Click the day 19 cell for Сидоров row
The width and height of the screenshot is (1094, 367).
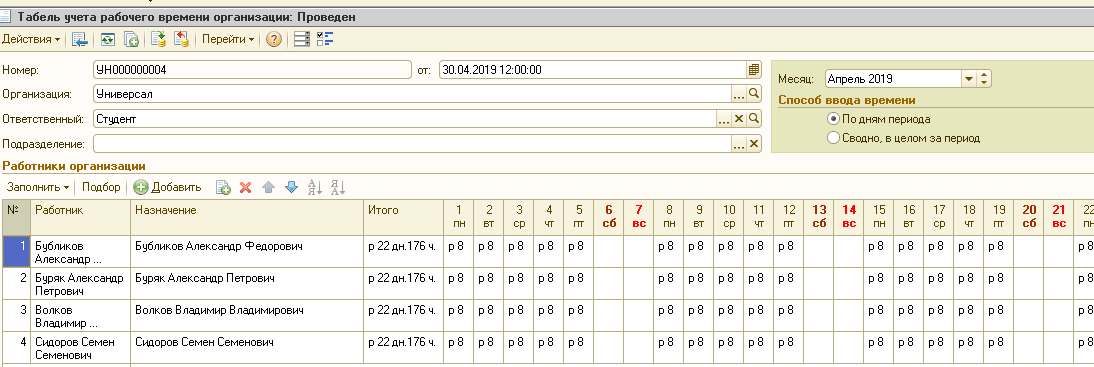tap(998, 347)
